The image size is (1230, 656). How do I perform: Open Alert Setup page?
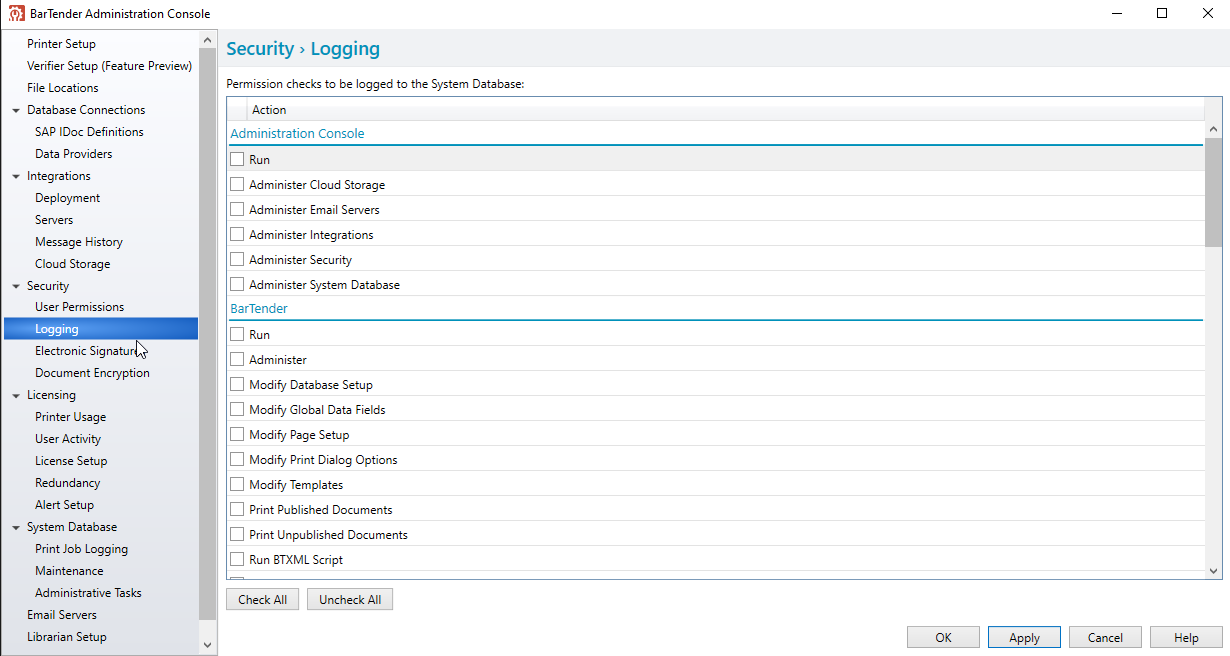[64, 505]
